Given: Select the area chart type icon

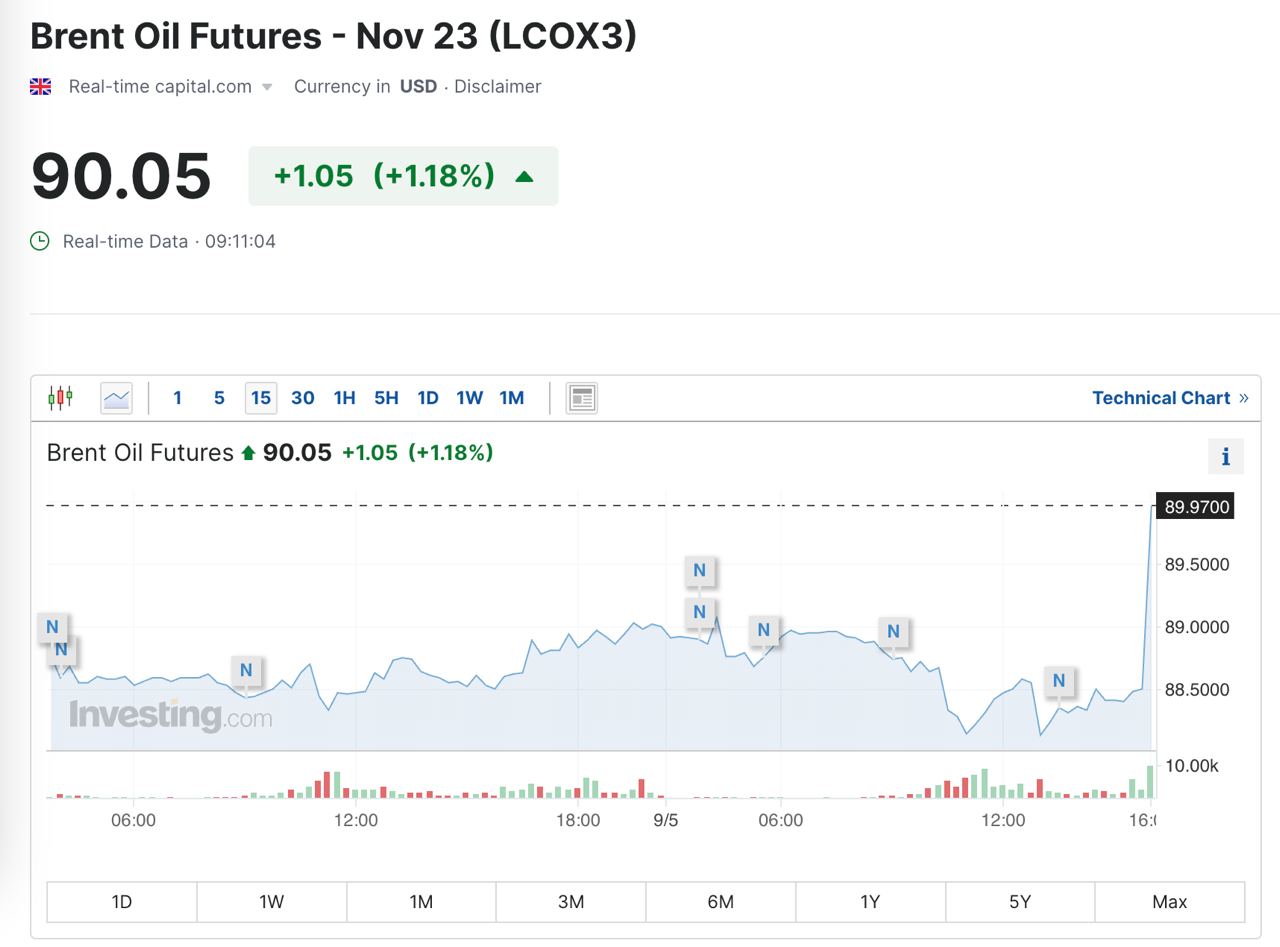Looking at the screenshot, I should pos(116,398).
